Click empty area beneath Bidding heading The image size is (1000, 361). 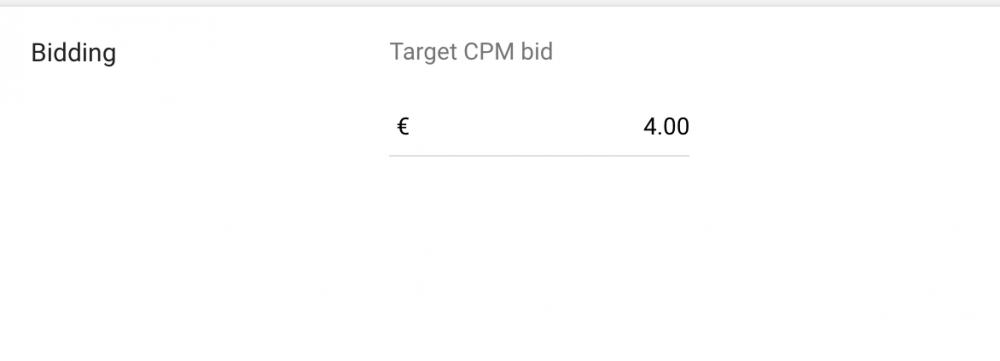[x=73, y=191]
